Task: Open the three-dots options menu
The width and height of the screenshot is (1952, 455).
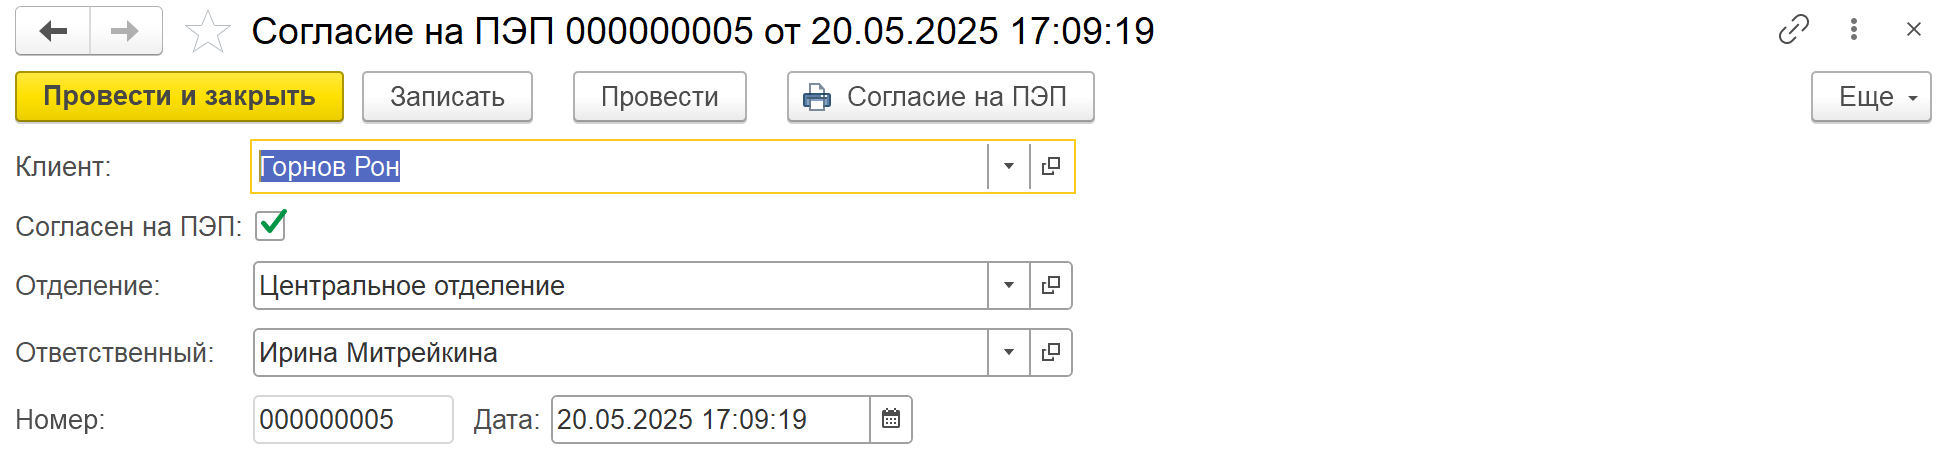Action: (x=1854, y=30)
